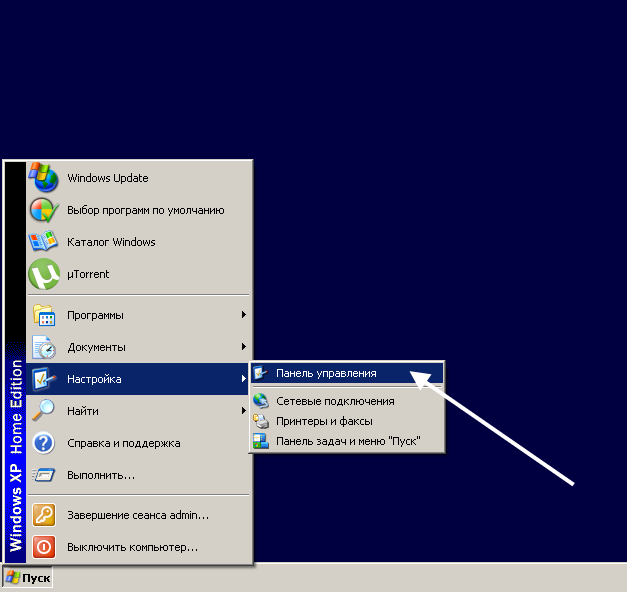The width and height of the screenshot is (627, 592).
Task: Click the Каталог Windows book icon
Action: (43, 241)
